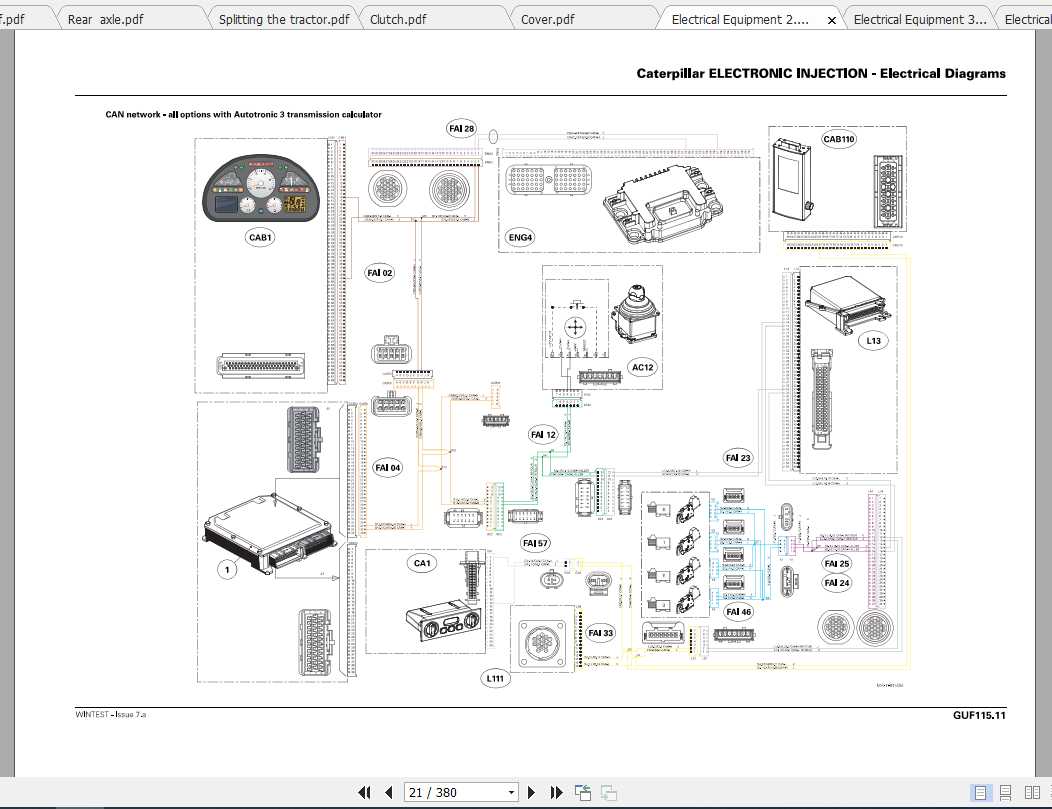Select single page view mode
The image size is (1052, 809).
980,792
